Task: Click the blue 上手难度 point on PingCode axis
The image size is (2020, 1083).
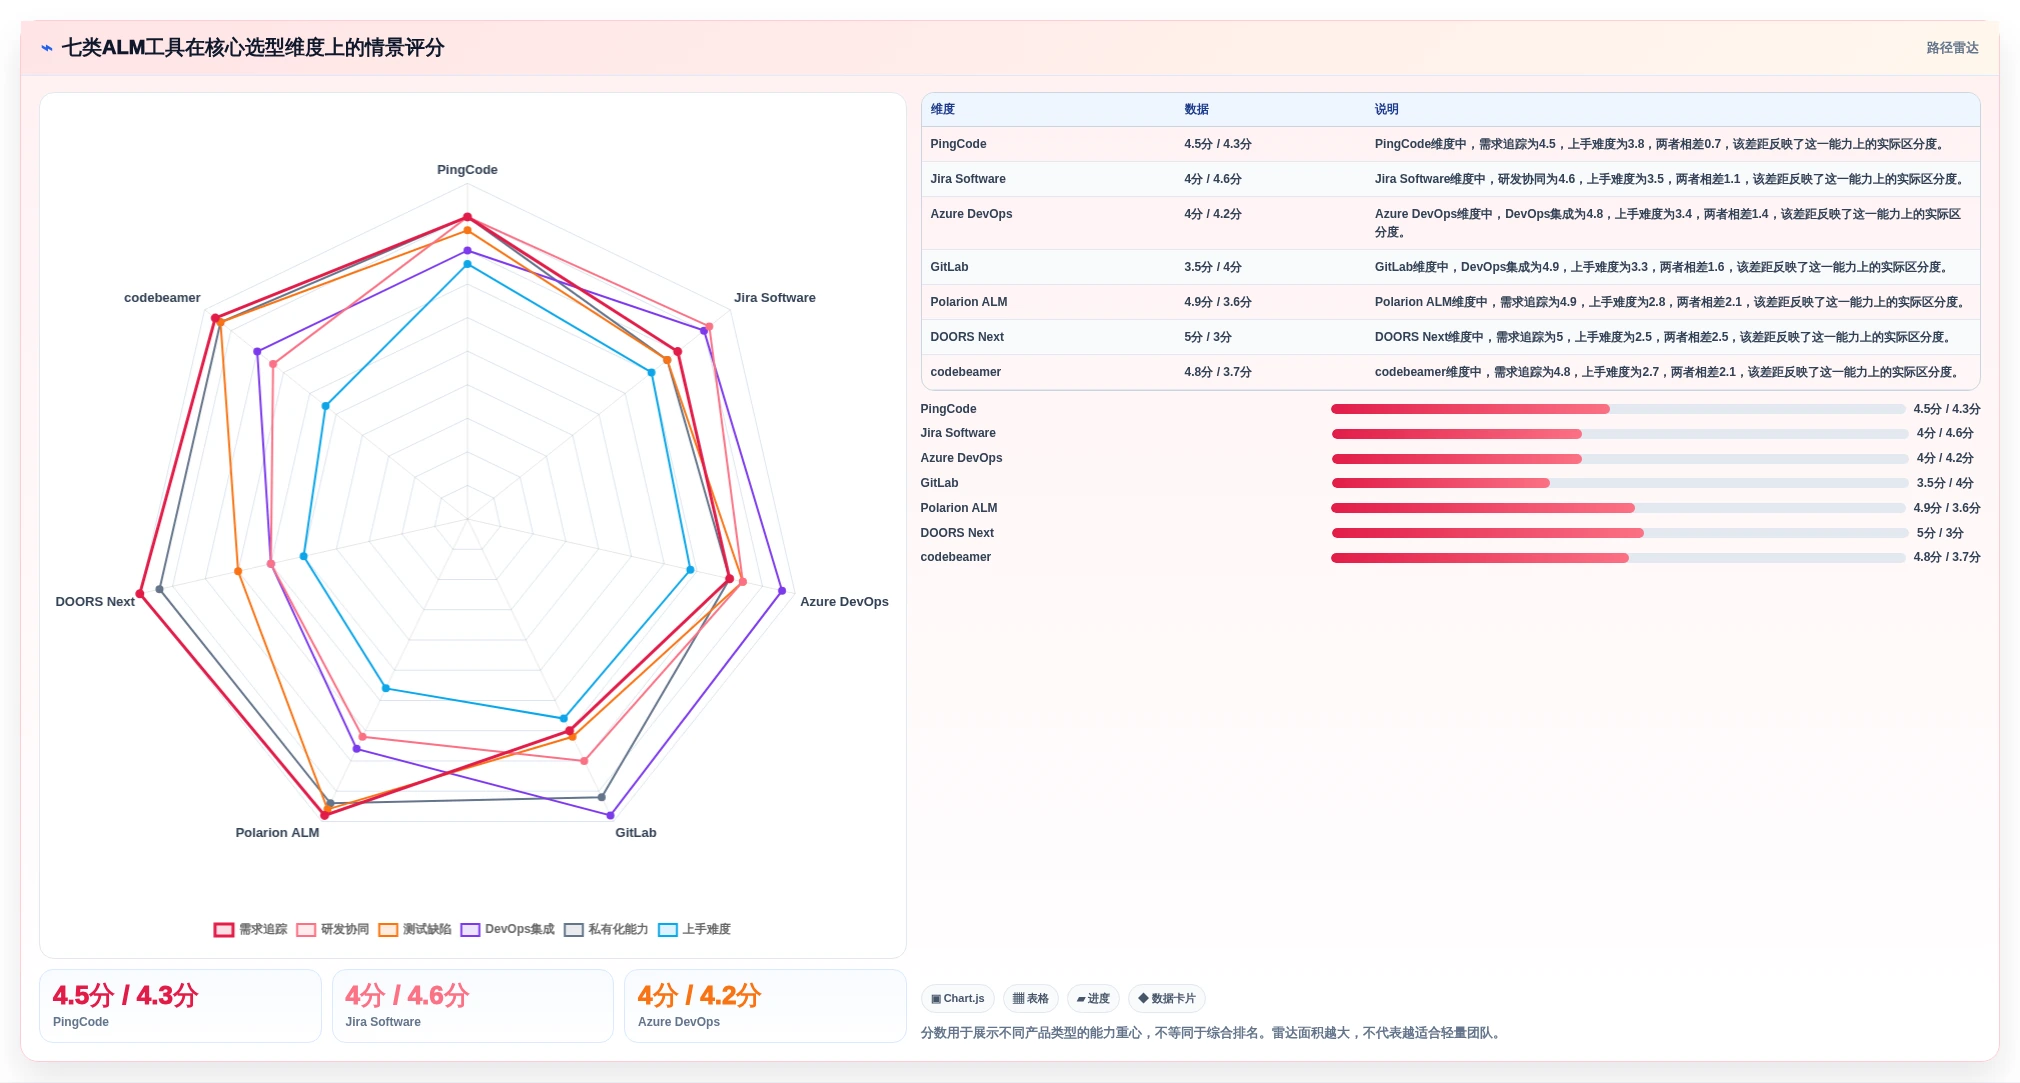Action: (x=467, y=264)
